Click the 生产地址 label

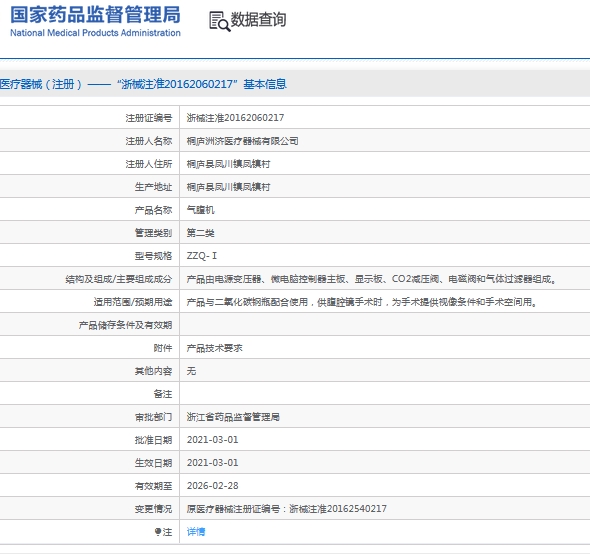coord(153,187)
